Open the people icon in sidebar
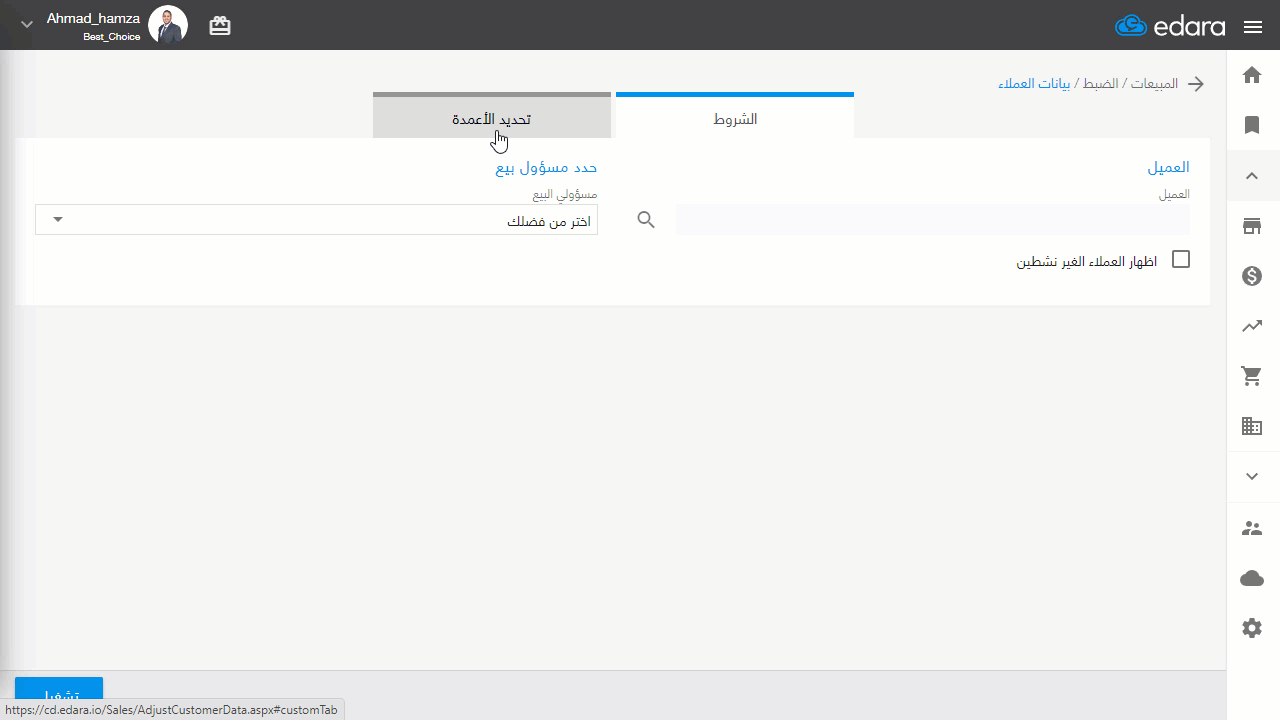 [1252, 528]
